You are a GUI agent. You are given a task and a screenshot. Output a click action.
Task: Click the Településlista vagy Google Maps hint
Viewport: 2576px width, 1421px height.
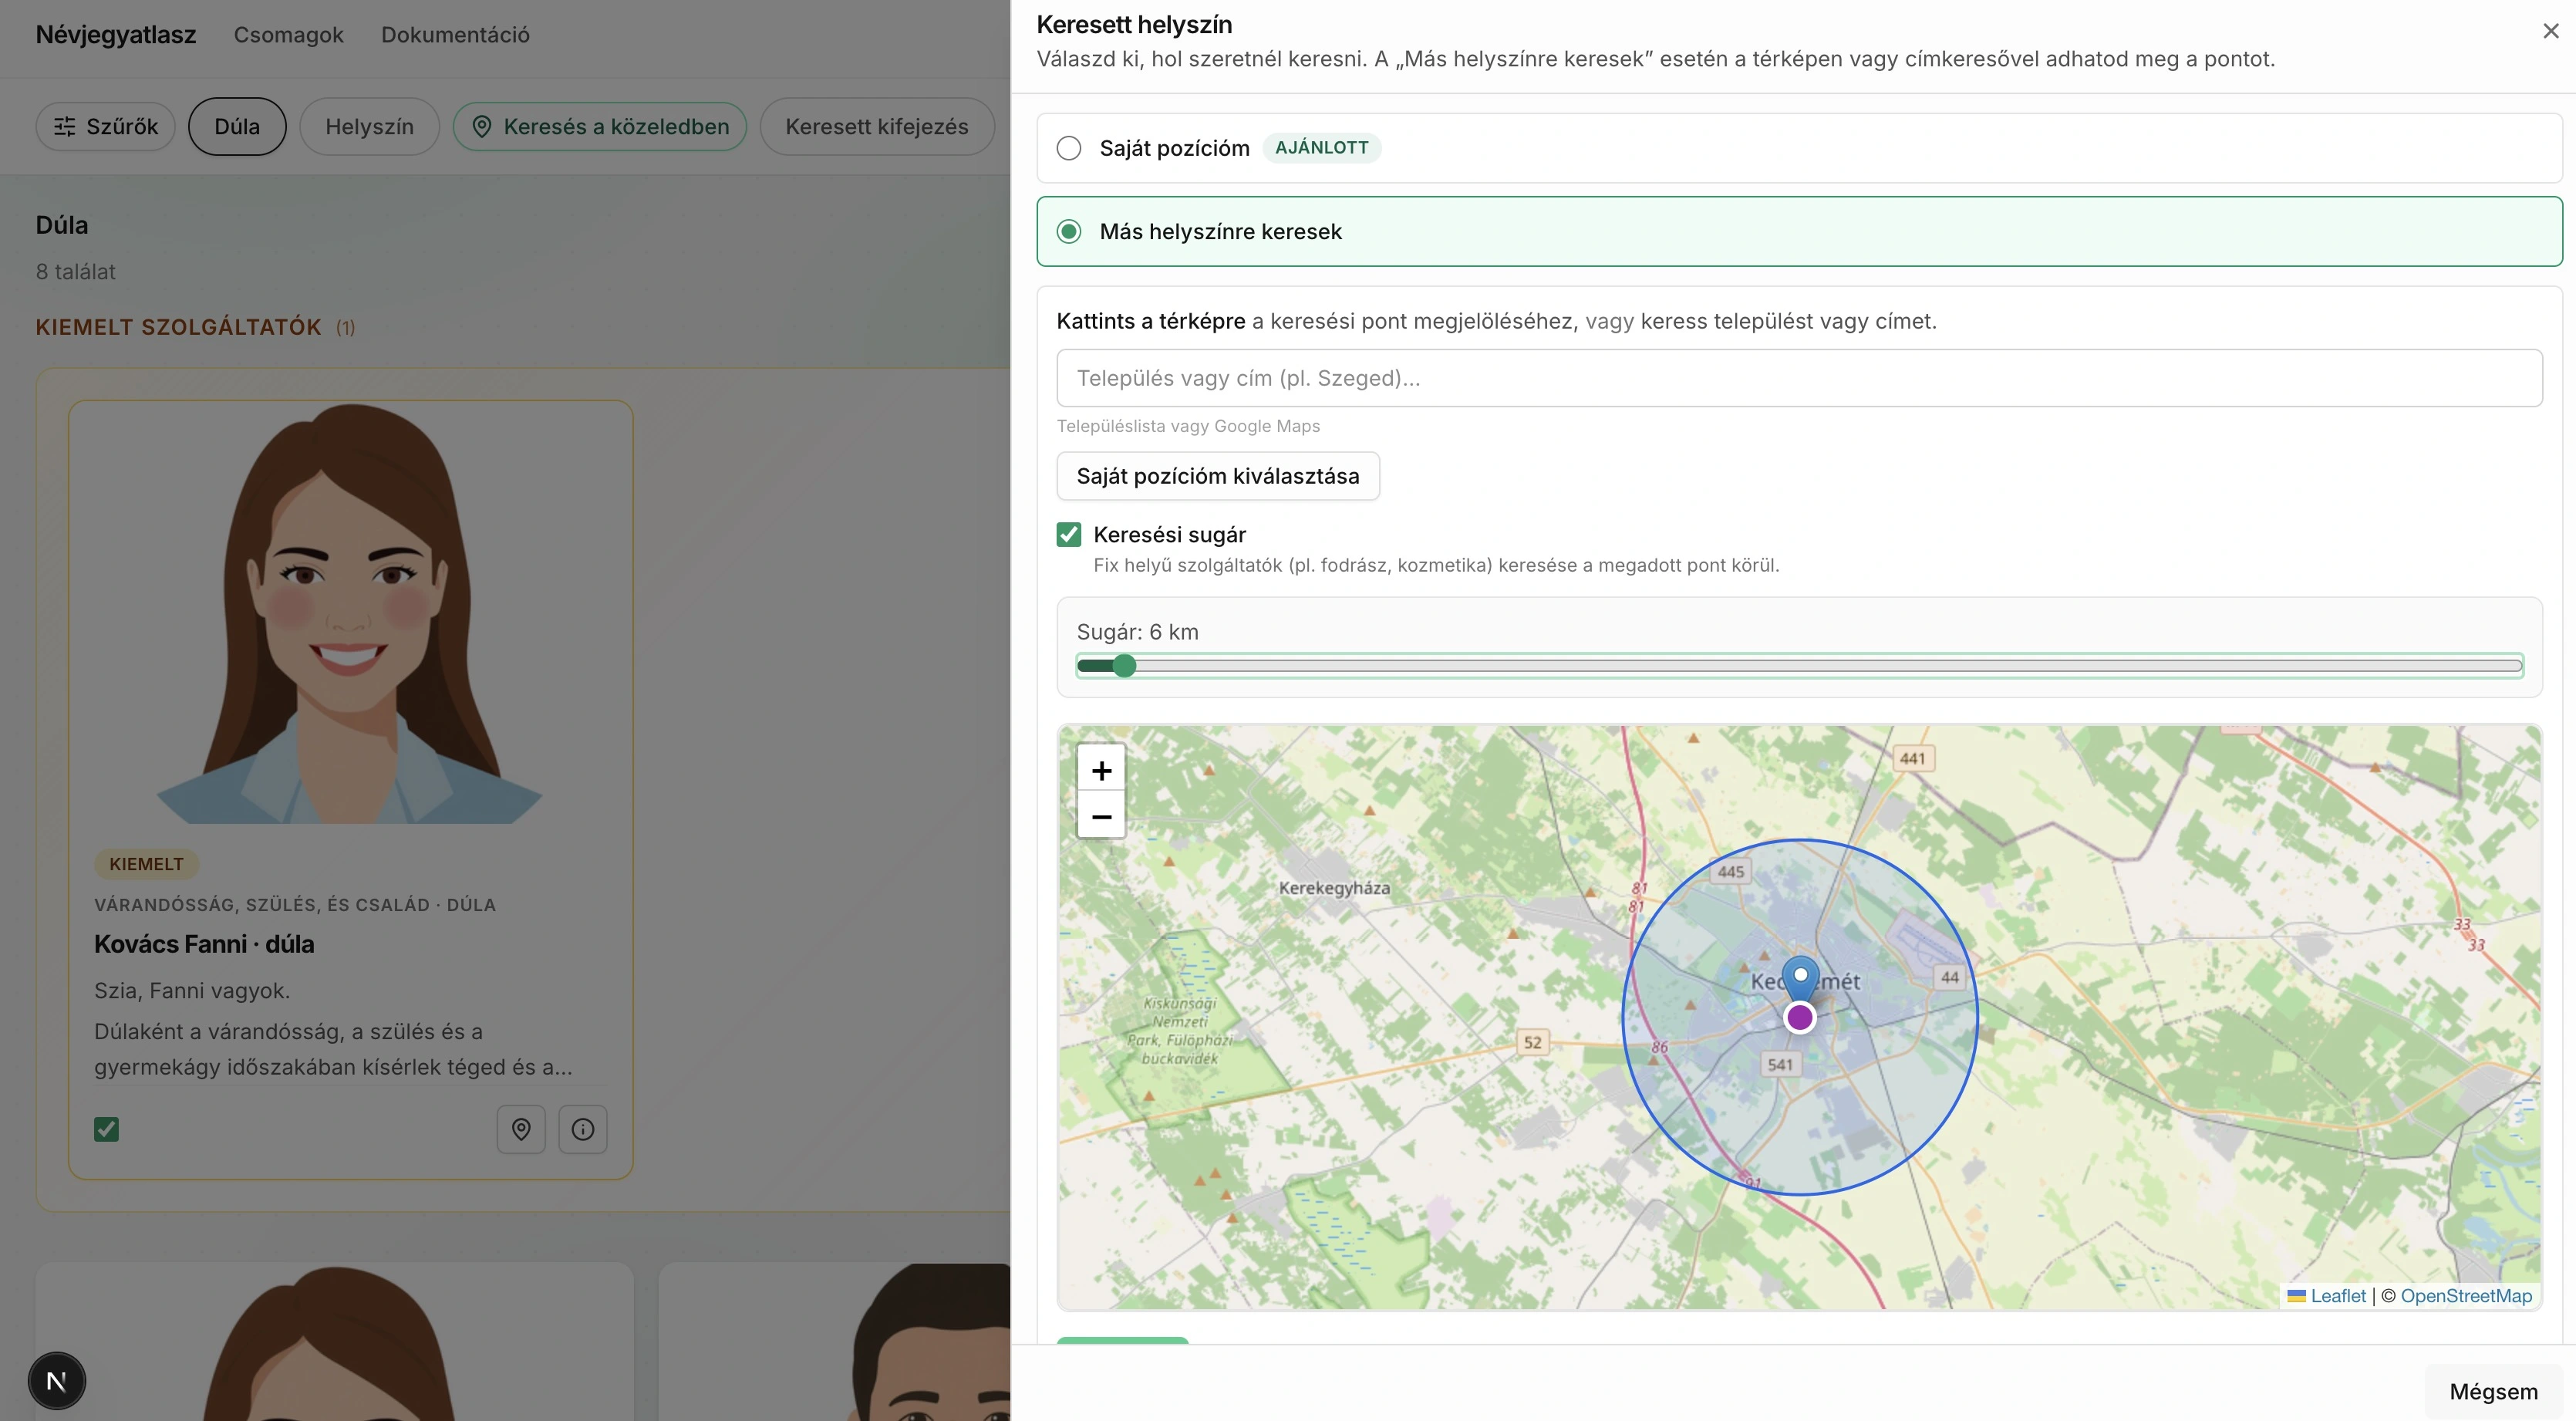[1188, 426]
